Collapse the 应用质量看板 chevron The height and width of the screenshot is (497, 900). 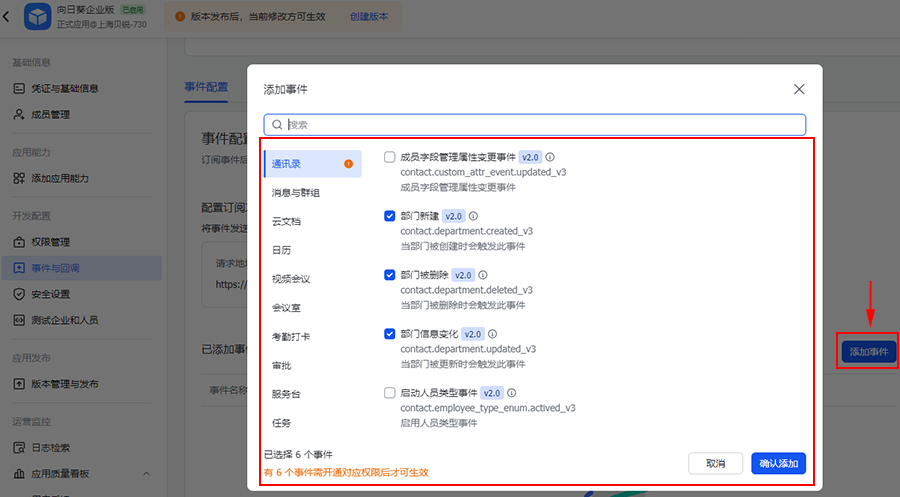[146, 473]
